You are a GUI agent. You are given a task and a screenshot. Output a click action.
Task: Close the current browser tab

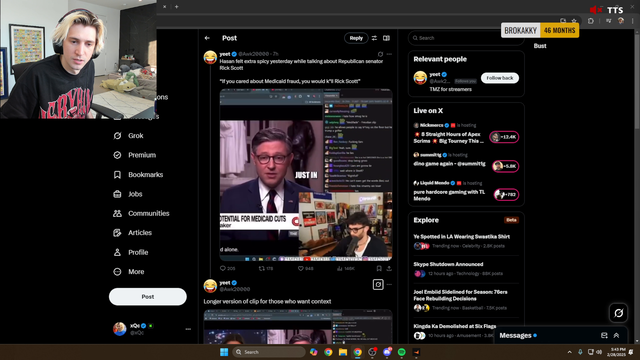164,7
